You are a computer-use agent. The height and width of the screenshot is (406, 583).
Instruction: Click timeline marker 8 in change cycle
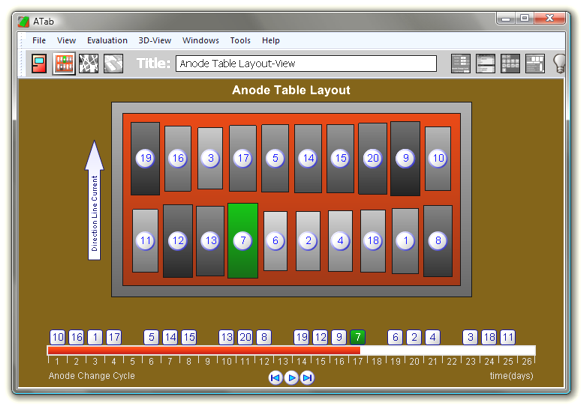264,337
